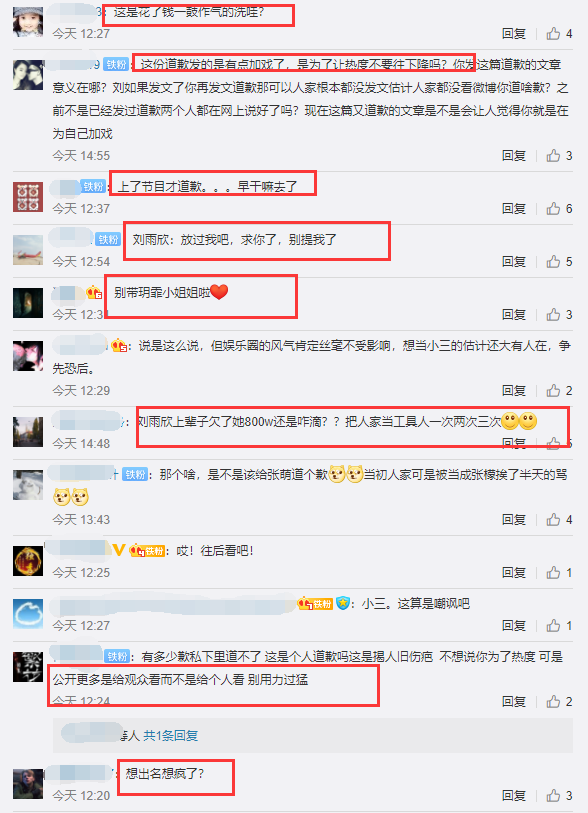Like the 12:25 comment 哎！往后看吧
The height and width of the screenshot is (813, 588).
point(553,572)
